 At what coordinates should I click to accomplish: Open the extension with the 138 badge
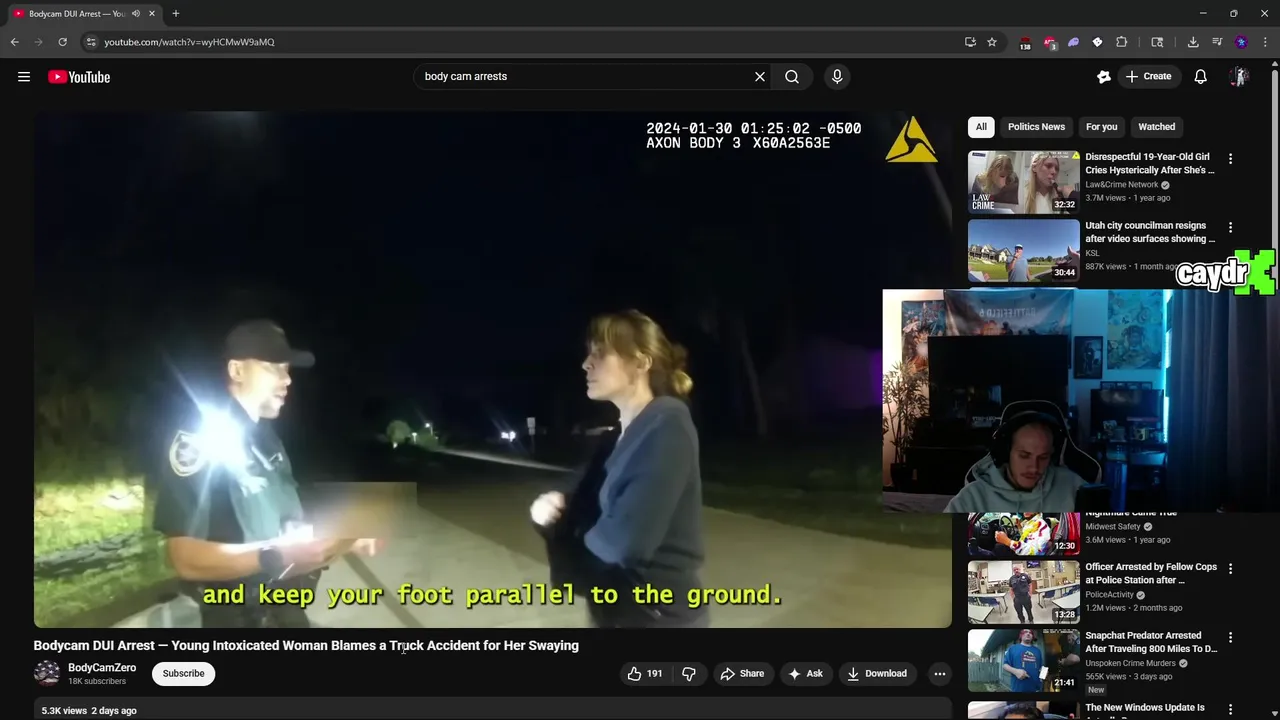(1025, 43)
